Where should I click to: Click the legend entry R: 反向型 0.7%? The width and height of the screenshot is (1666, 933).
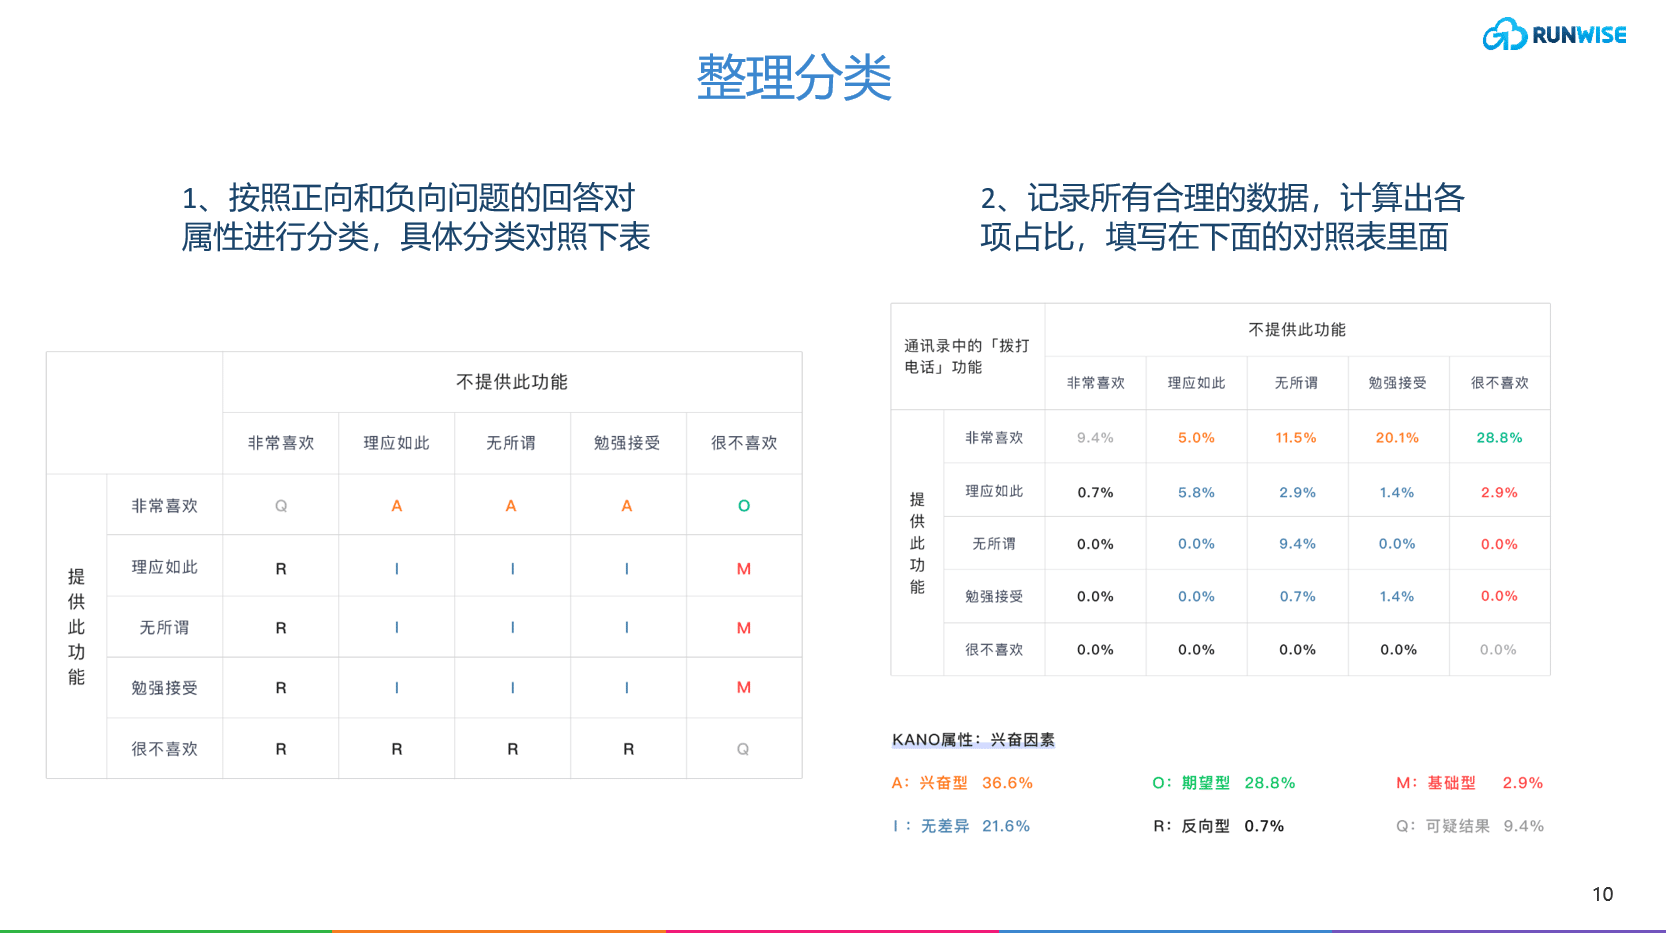[1218, 826]
